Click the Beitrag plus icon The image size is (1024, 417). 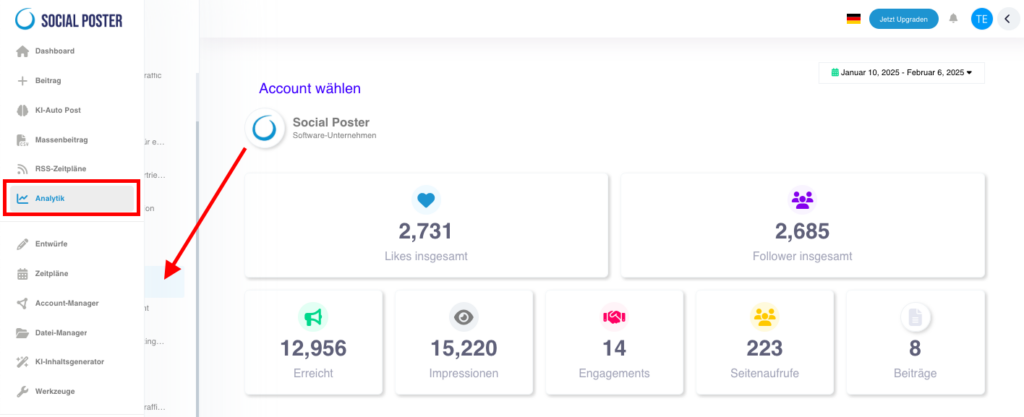(22, 81)
